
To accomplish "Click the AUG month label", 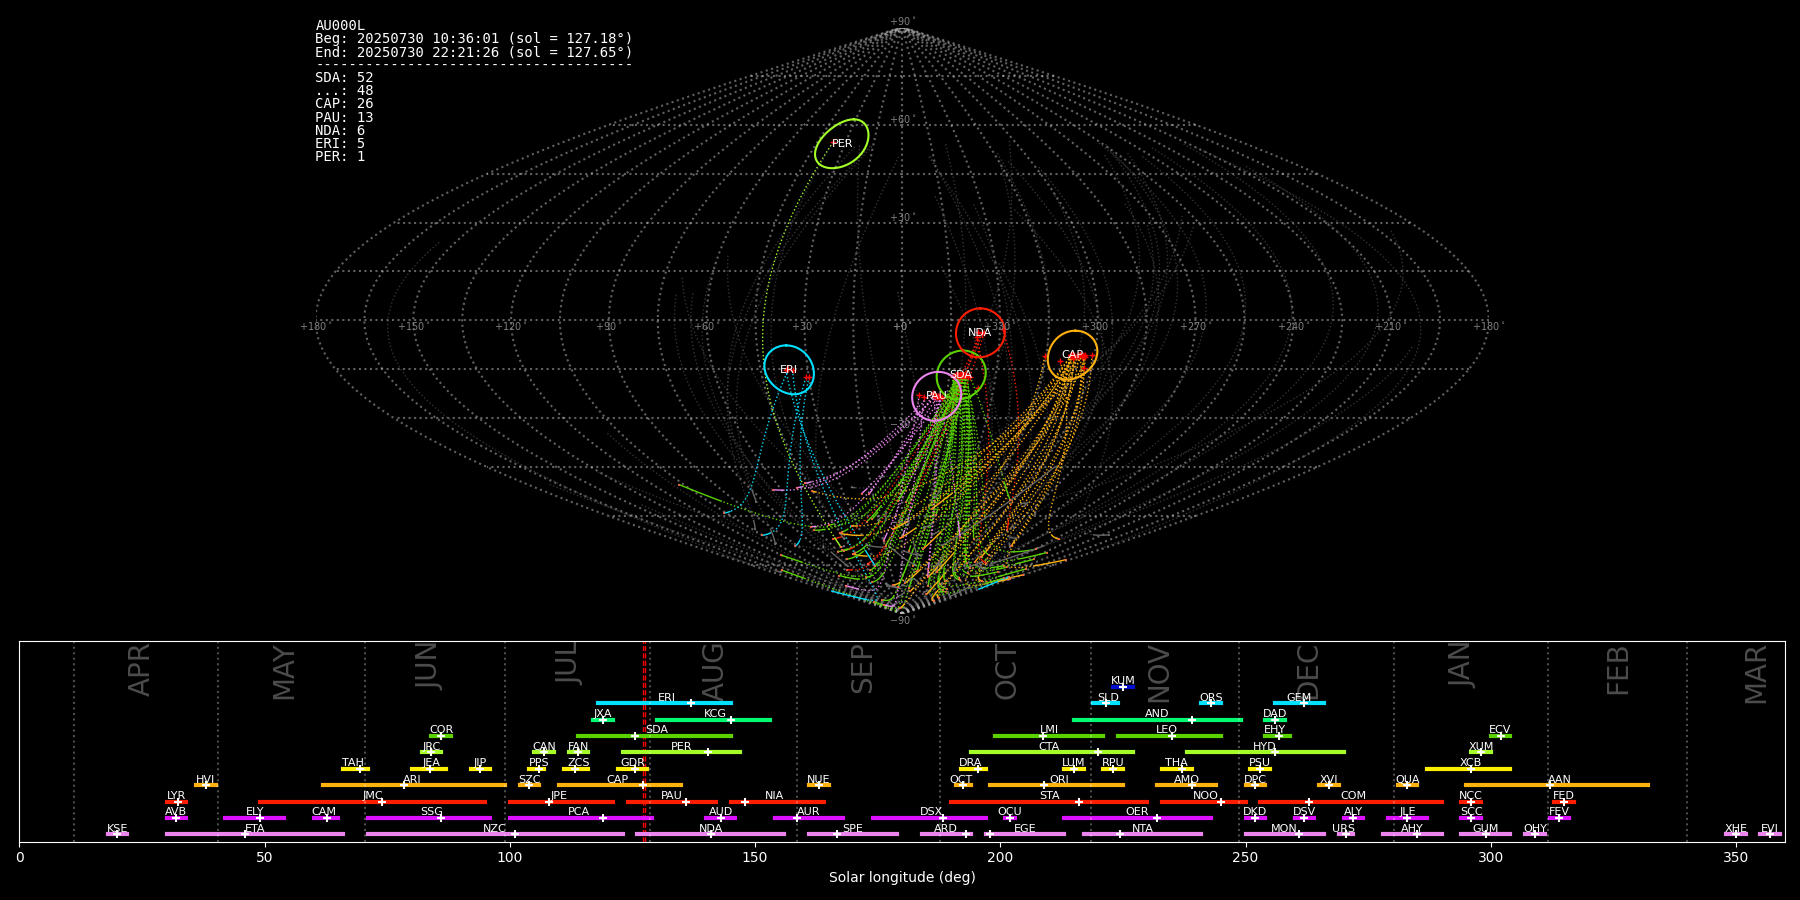I will 712,671.
